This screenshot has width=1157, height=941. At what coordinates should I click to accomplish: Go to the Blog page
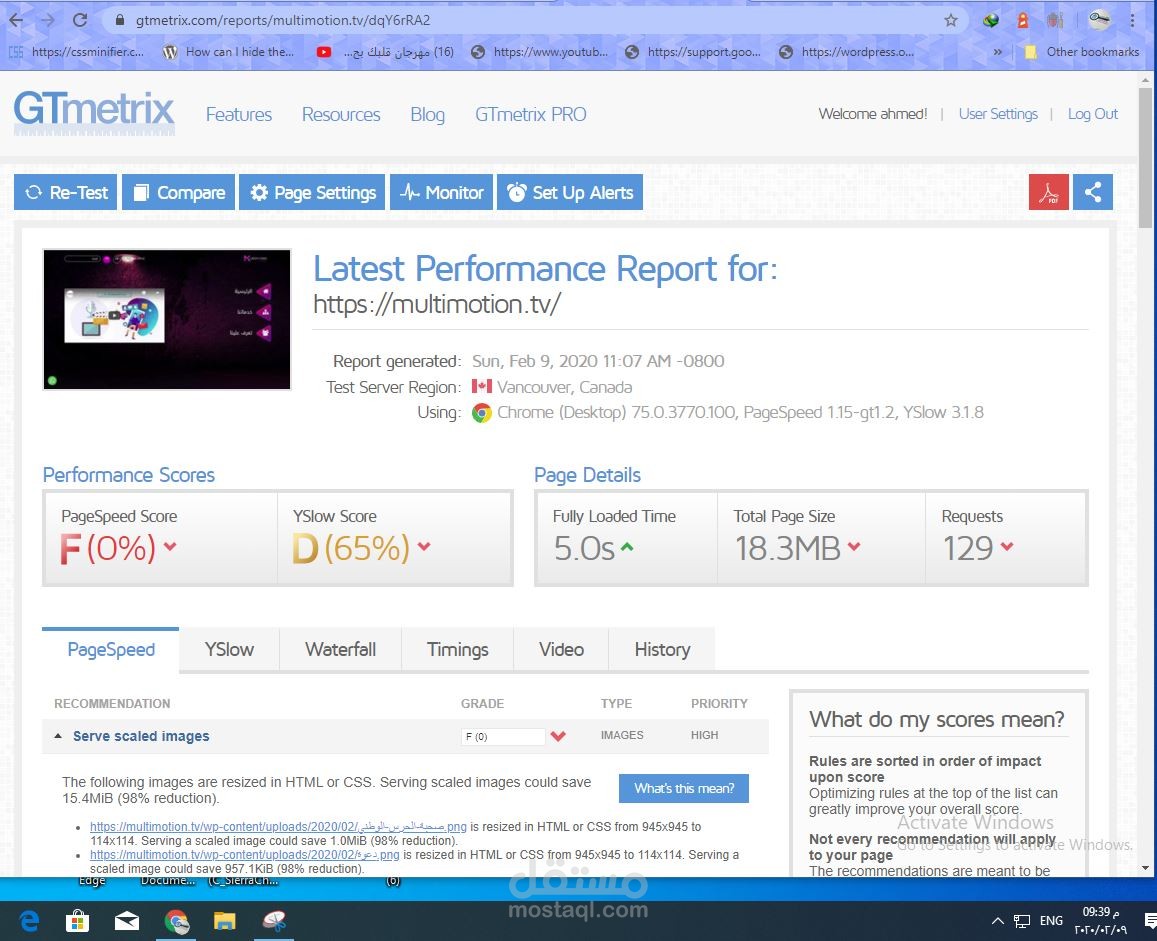pos(427,114)
